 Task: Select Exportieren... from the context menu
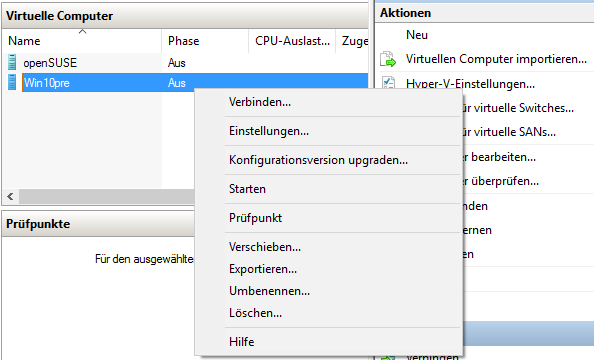263,269
